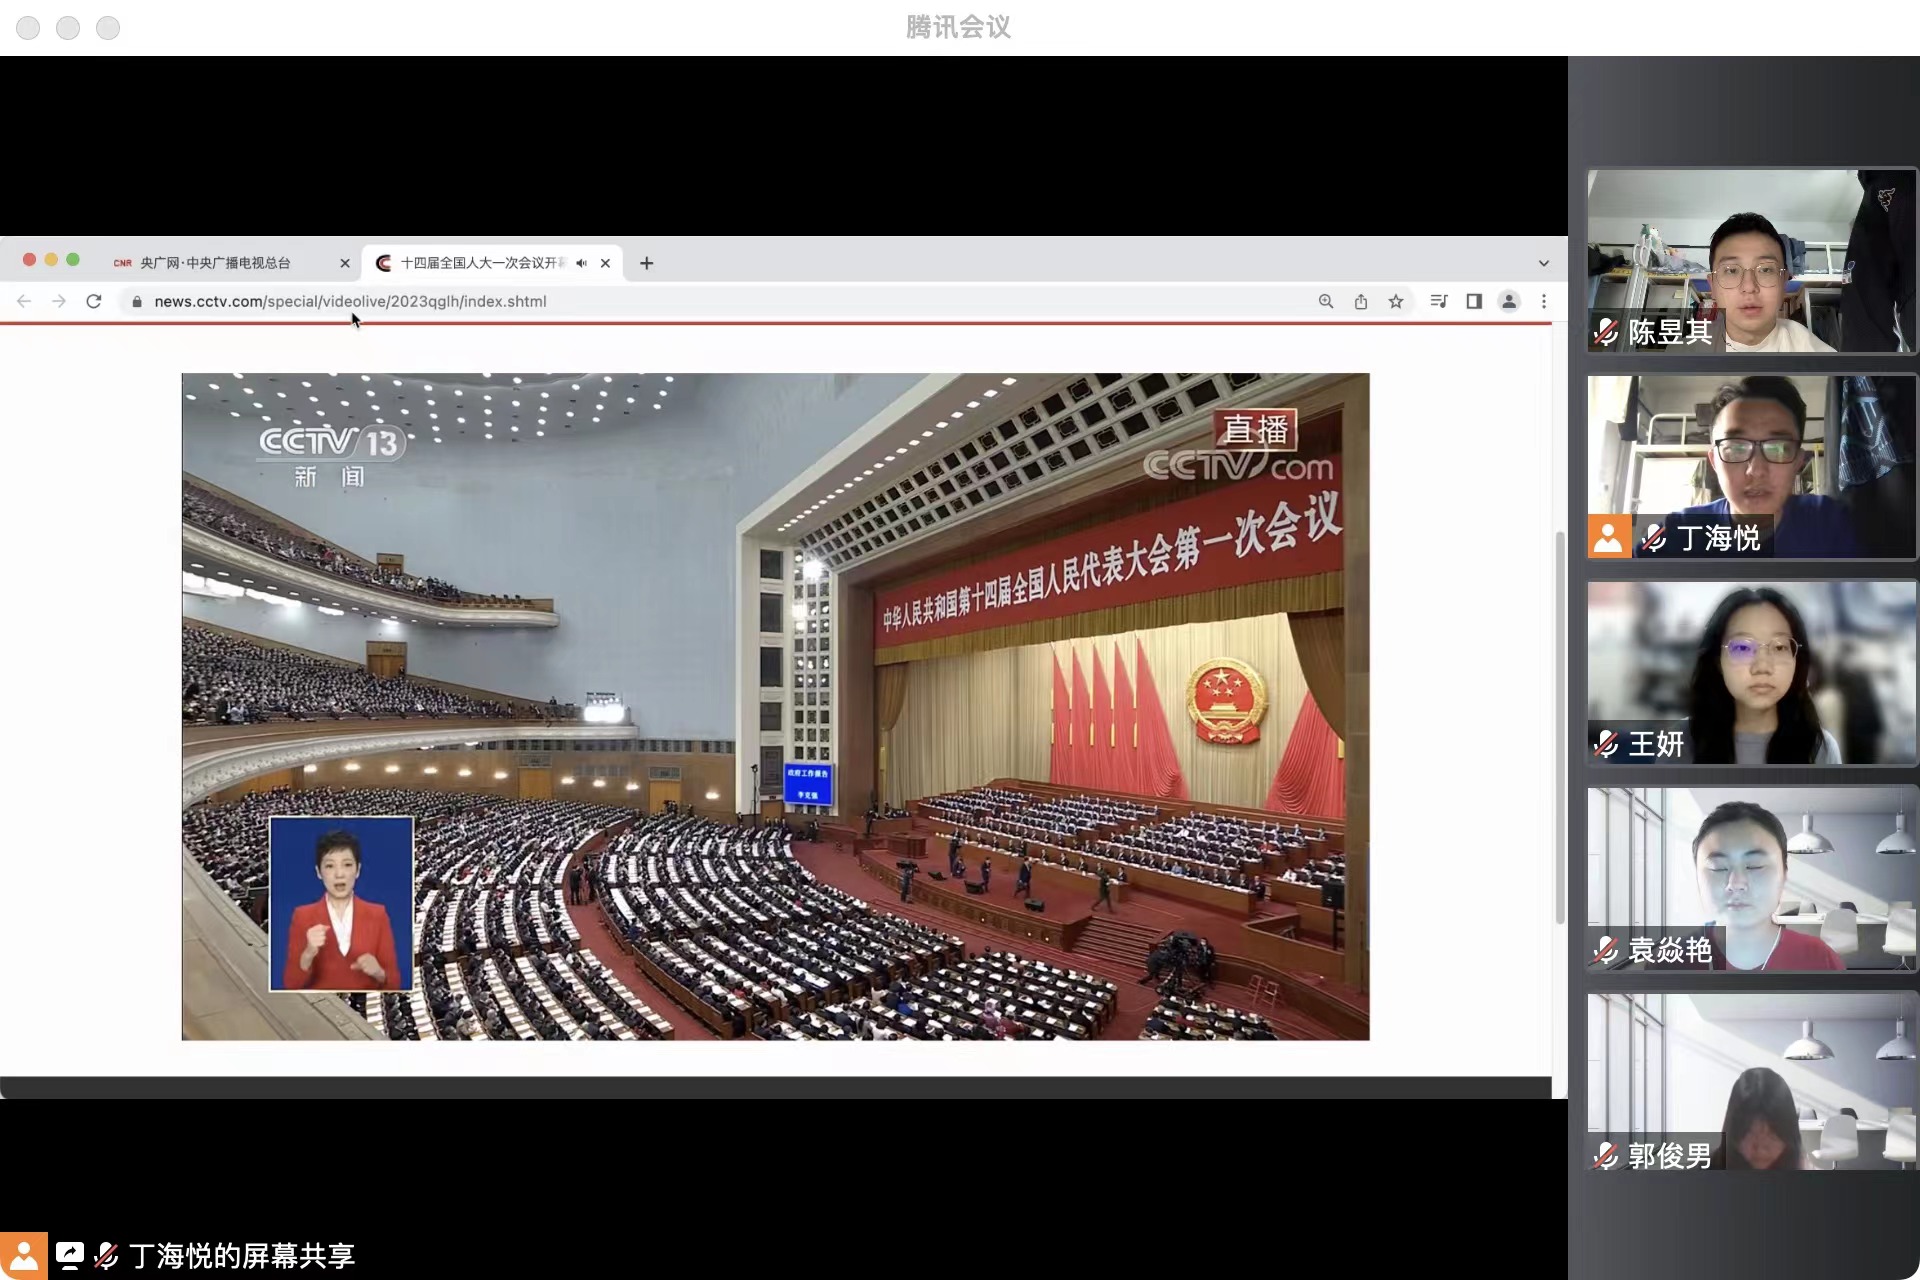Close the 十四届全国人大一次会议 tab

pyautogui.click(x=605, y=263)
